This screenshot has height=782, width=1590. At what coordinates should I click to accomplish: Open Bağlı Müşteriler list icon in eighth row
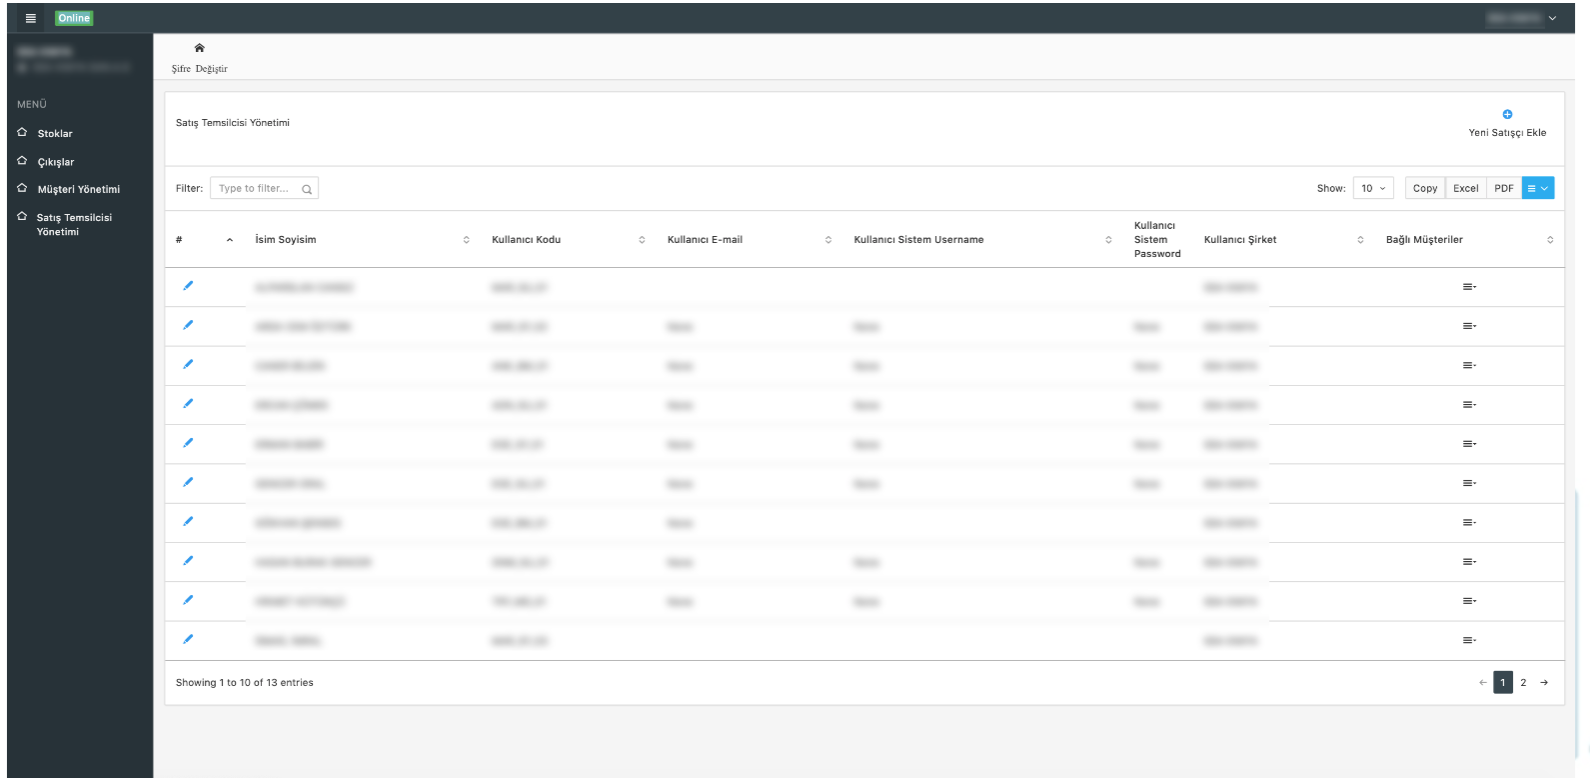(x=1469, y=562)
